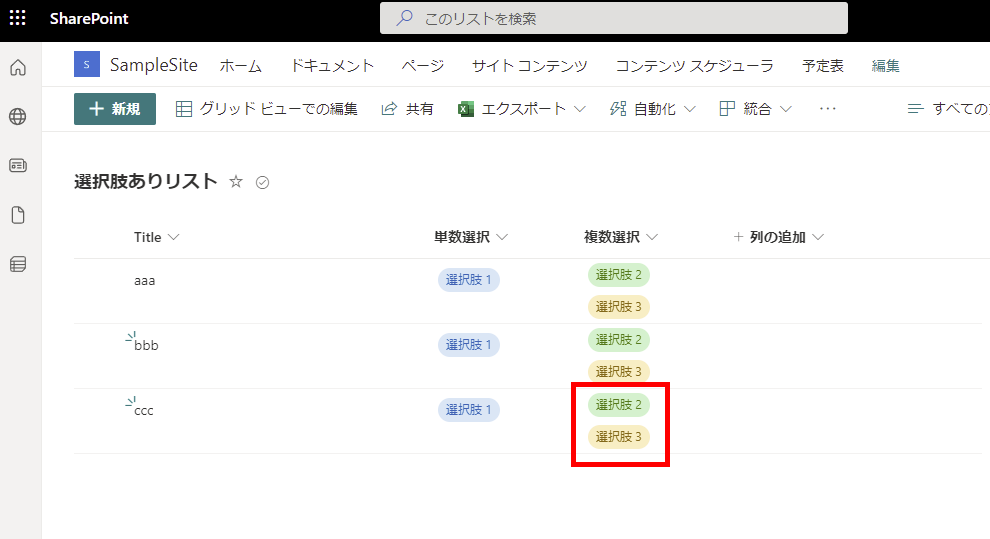The height and width of the screenshot is (539, 990).
Task: Click the share arrow icon
Action: coord(389,109)
